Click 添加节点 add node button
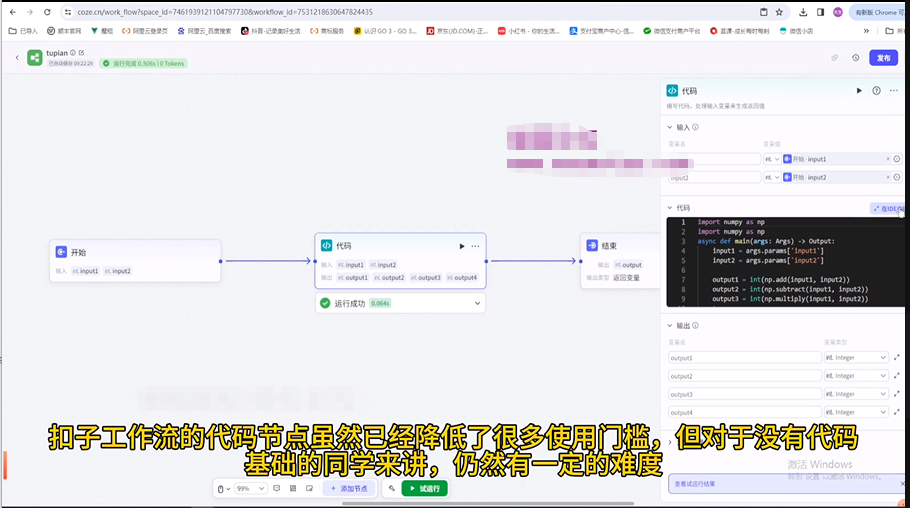 (x=349, y=489)
